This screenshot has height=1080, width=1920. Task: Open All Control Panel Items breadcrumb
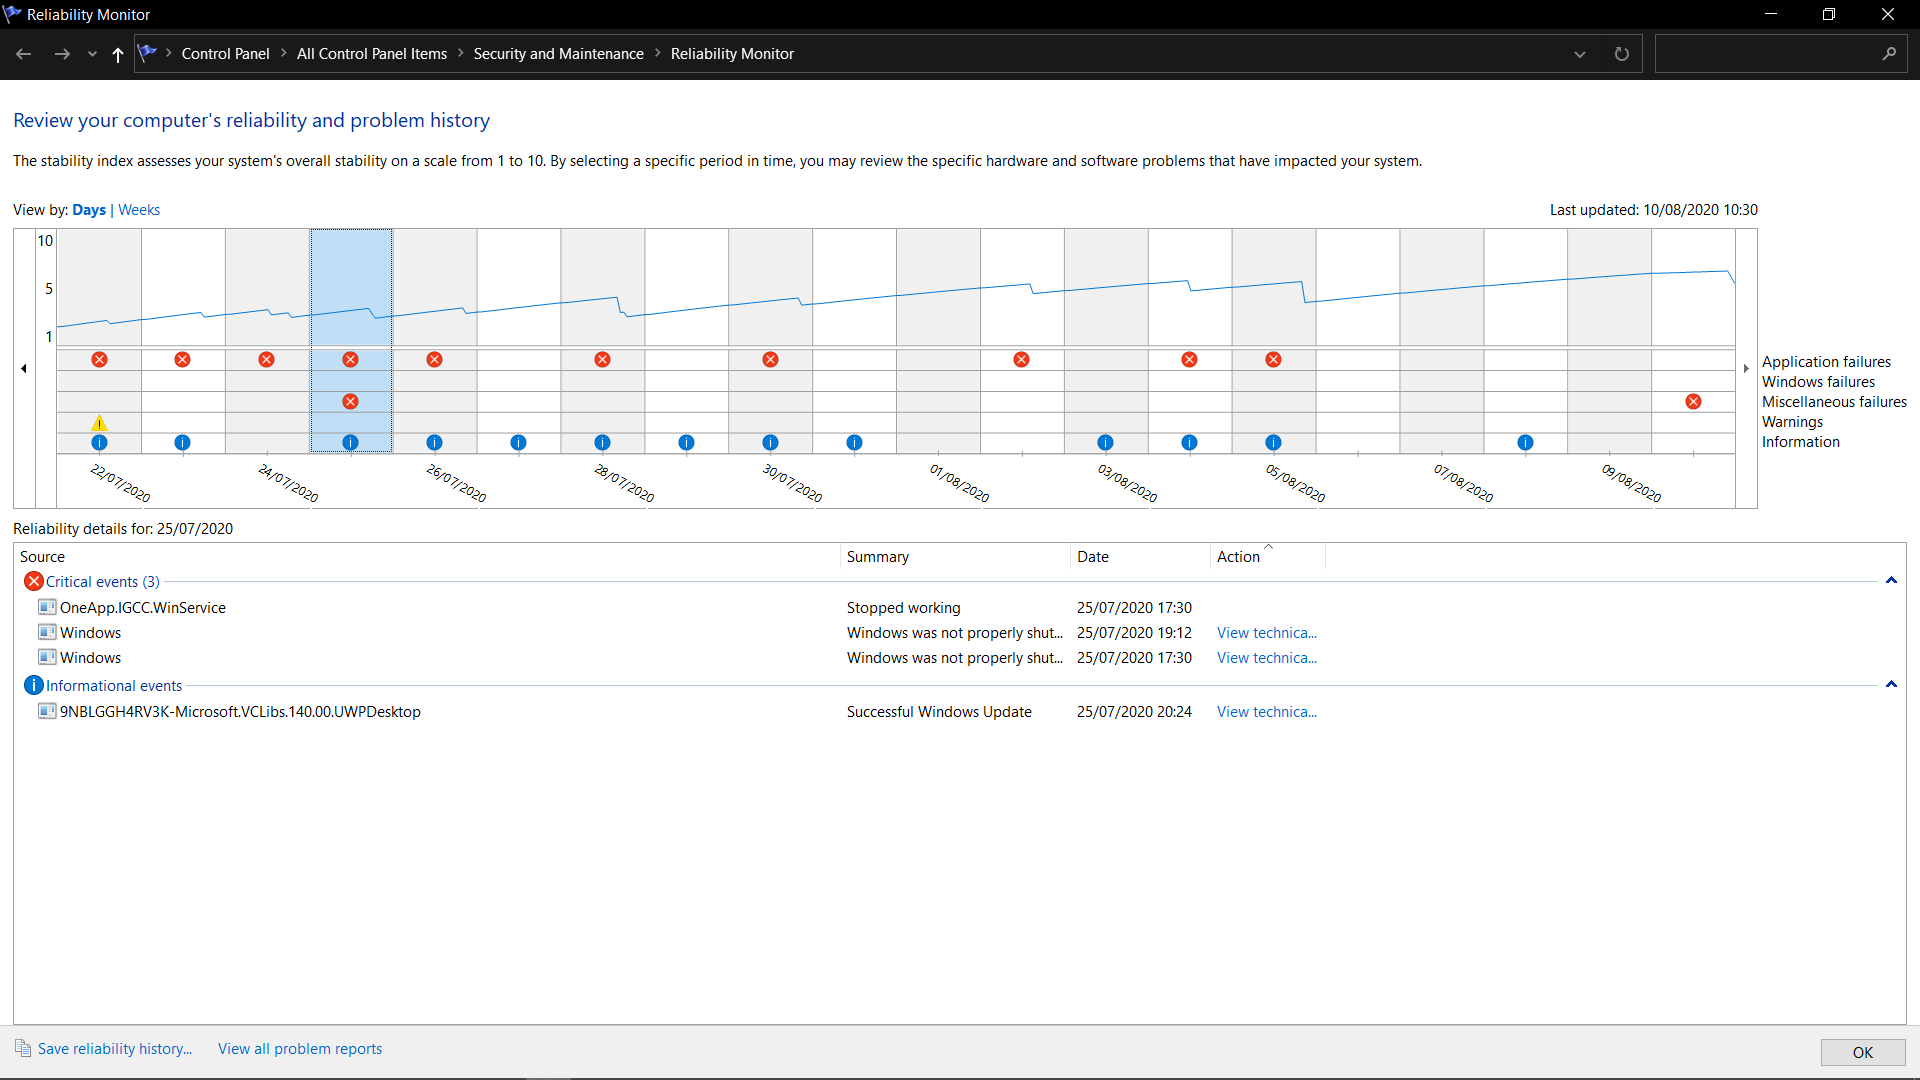pyautogui.click(x=372, y=54)
